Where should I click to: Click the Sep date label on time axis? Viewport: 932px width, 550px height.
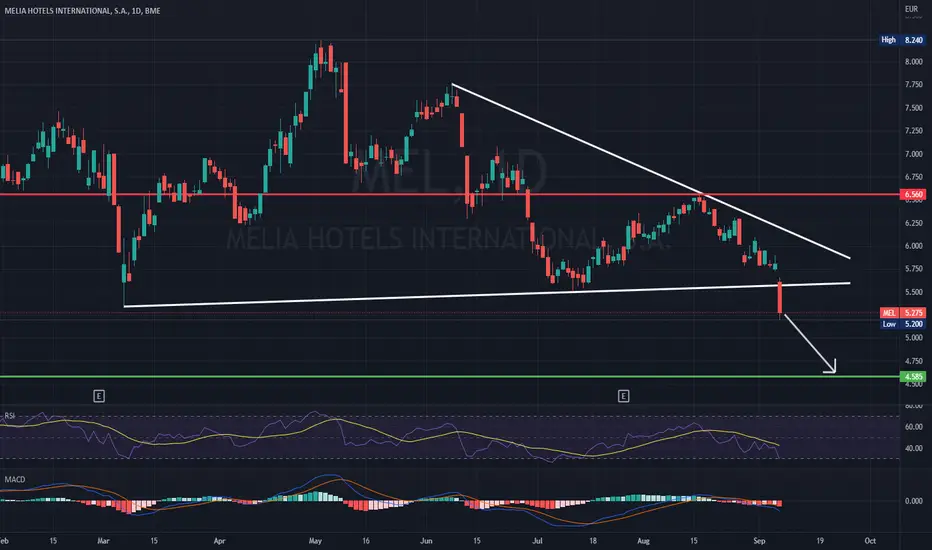(758, 541)
